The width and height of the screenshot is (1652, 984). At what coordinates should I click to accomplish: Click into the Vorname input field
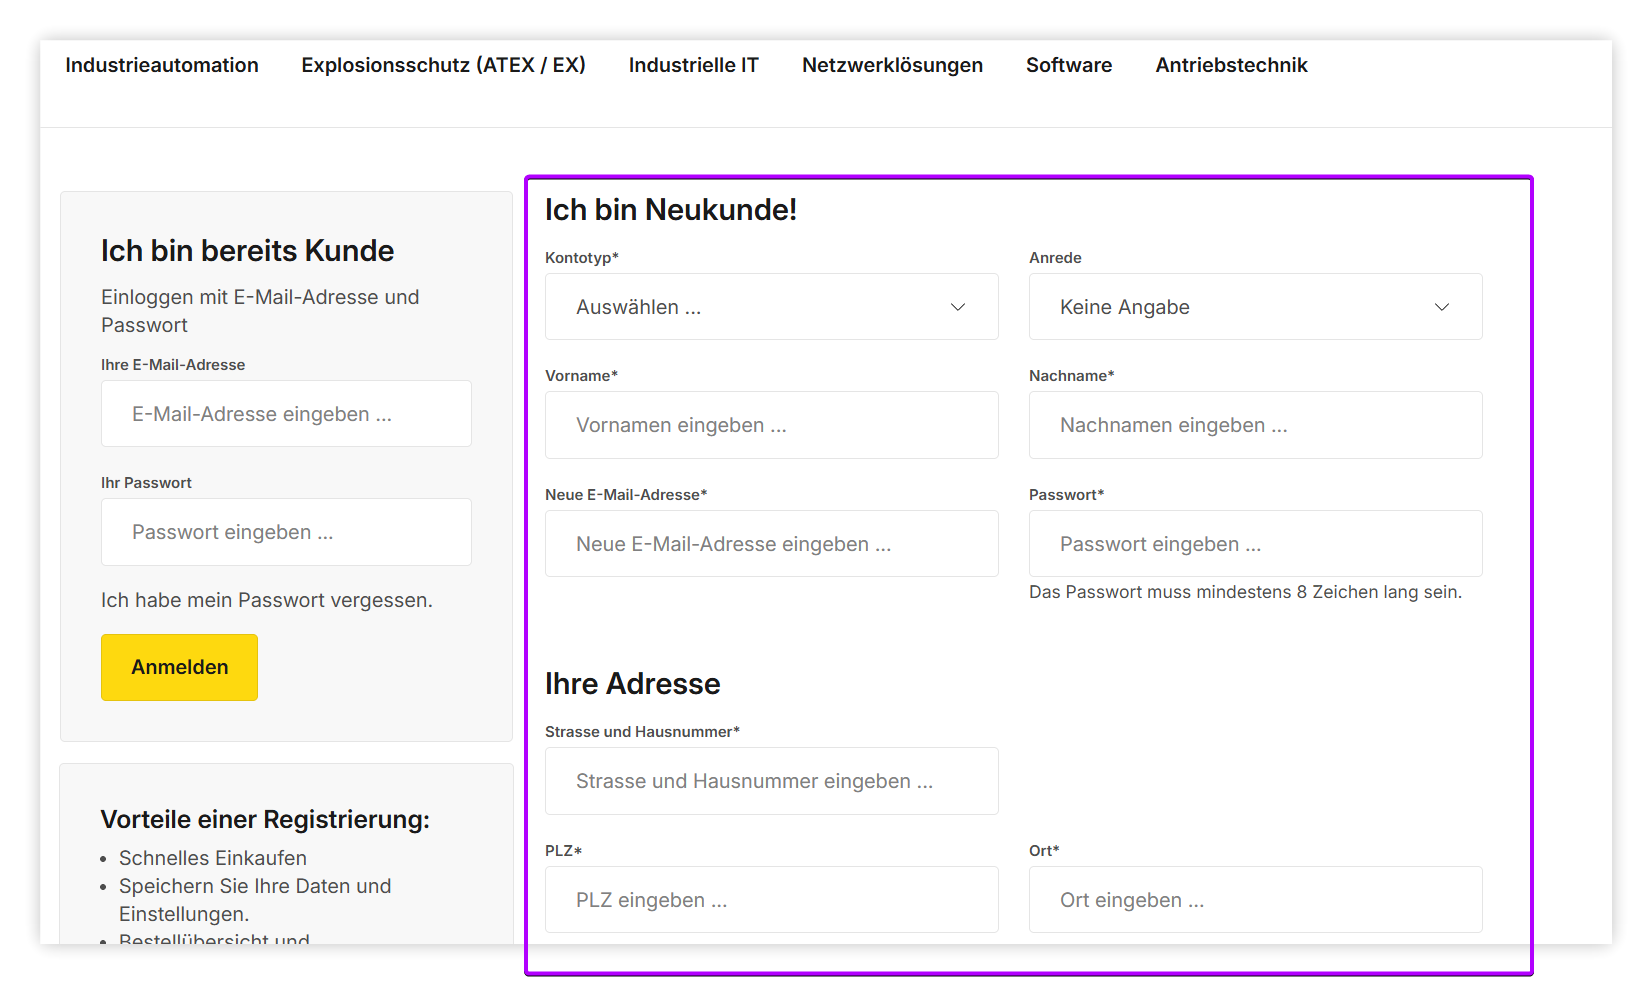pos(770,425)
